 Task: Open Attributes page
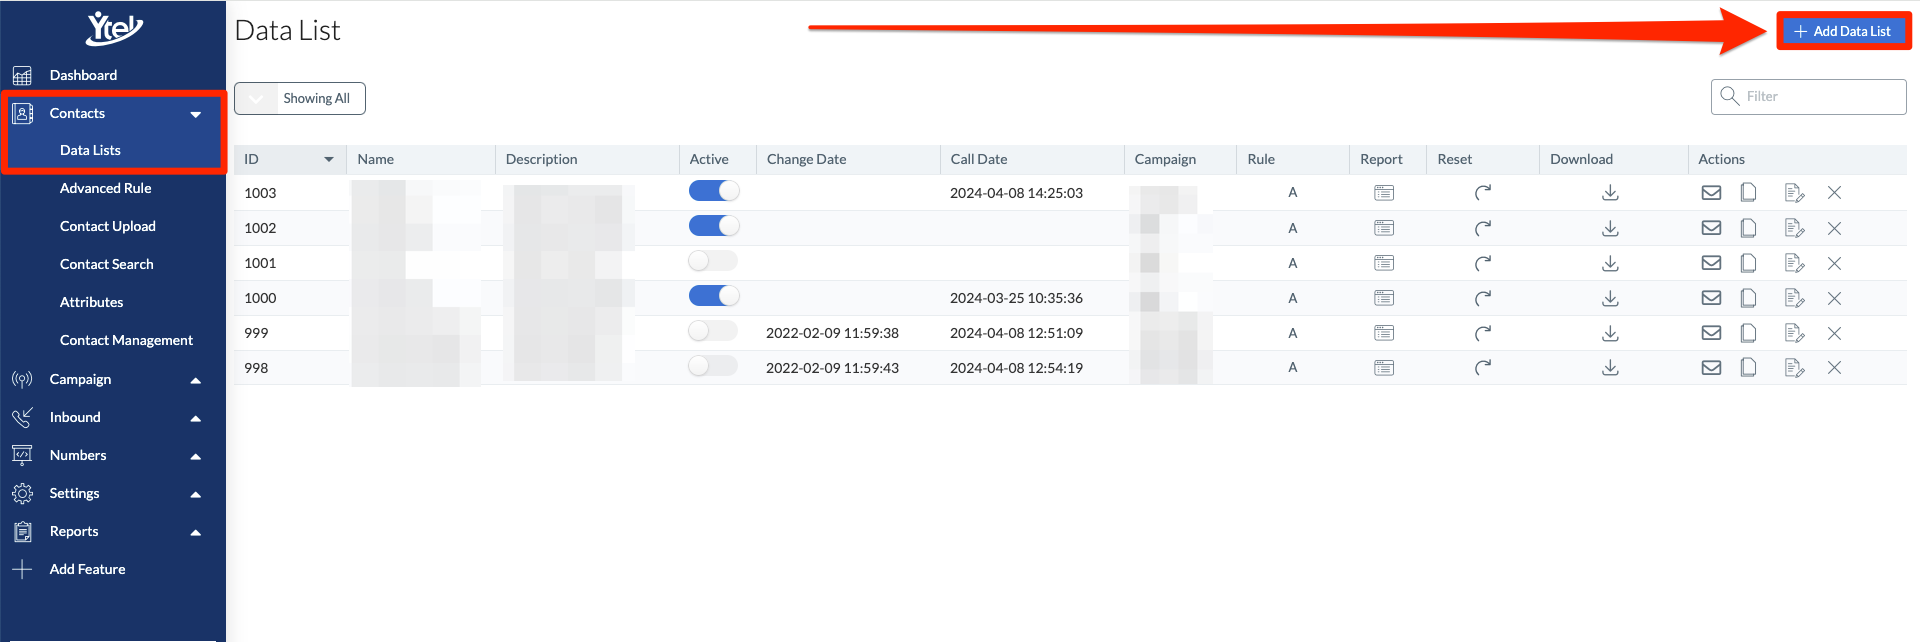92,302
